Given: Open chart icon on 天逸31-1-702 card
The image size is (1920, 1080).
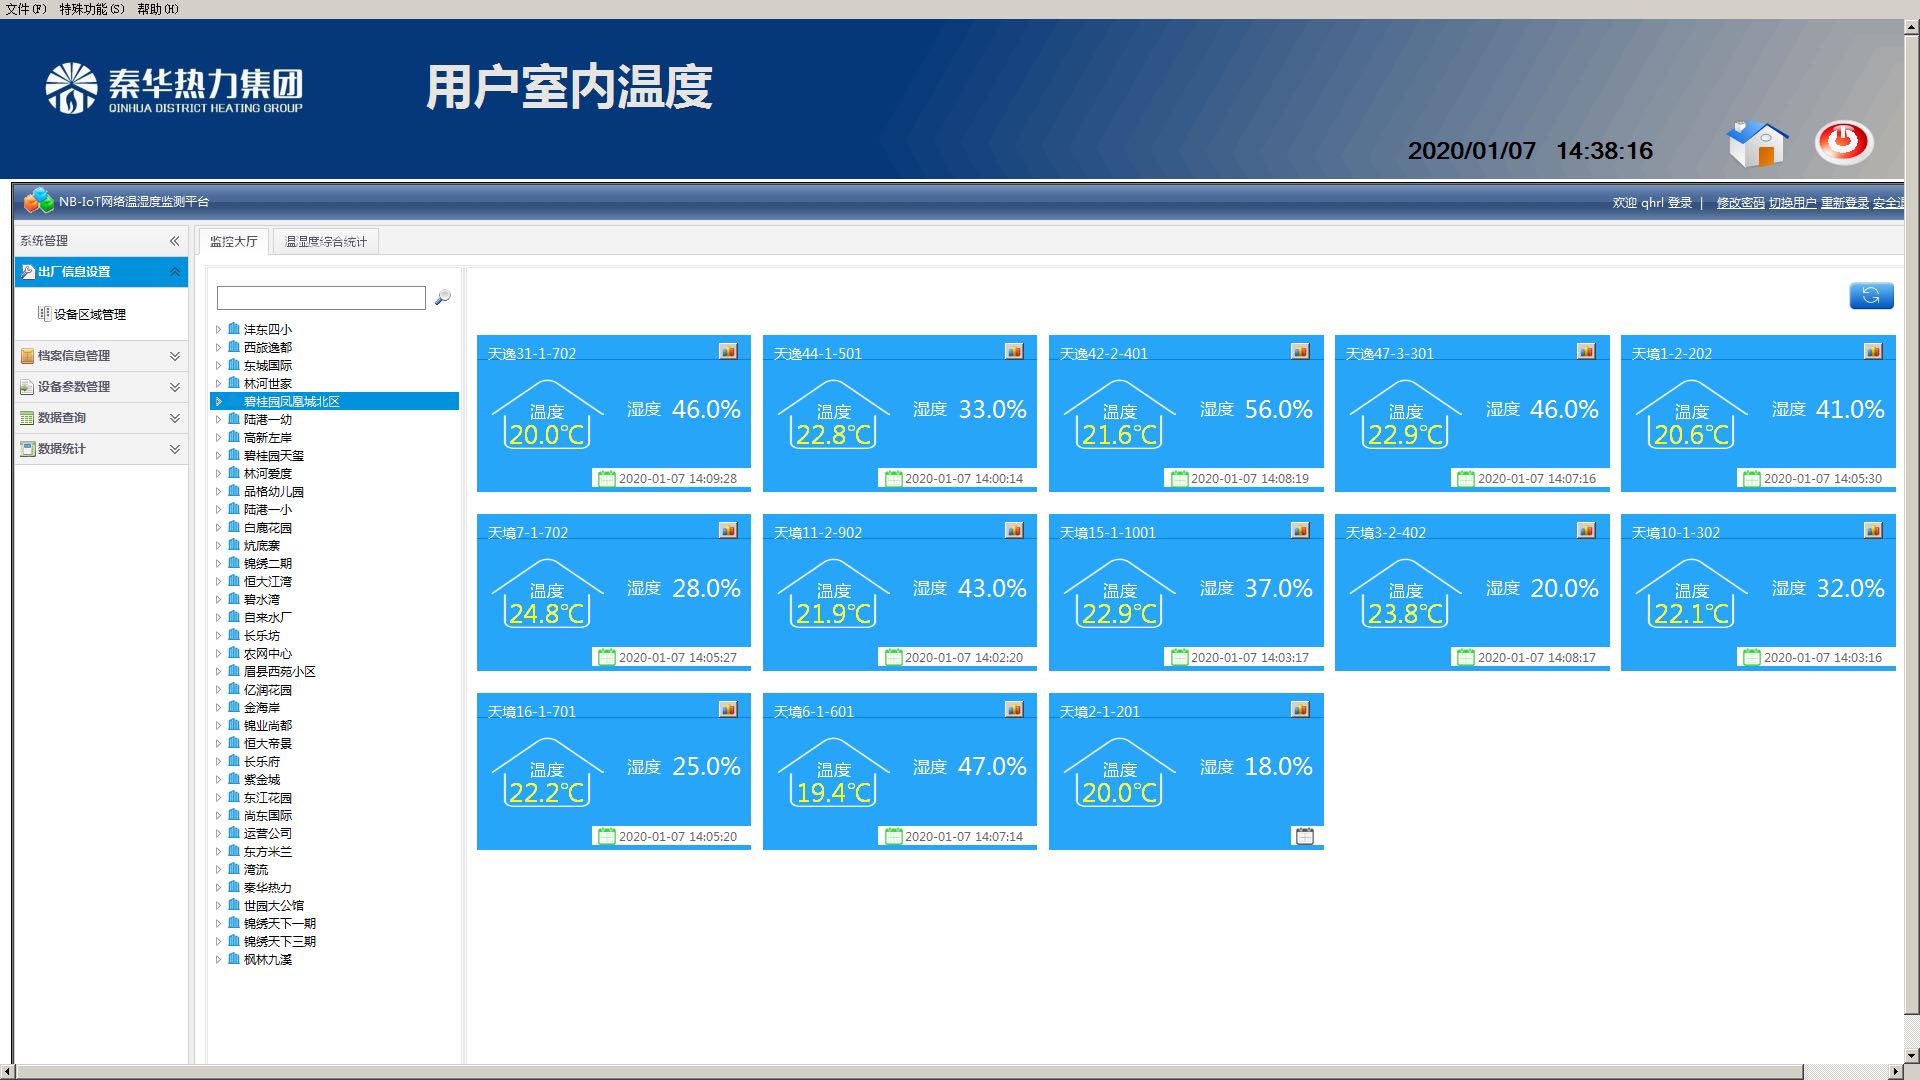Looking at the screenshot, I should (728, 351).
